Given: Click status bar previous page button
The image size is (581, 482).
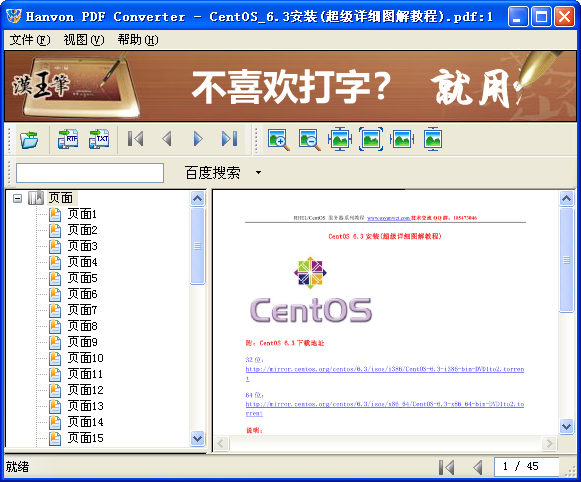Looking at the screenshot, I should pos(478,467).
